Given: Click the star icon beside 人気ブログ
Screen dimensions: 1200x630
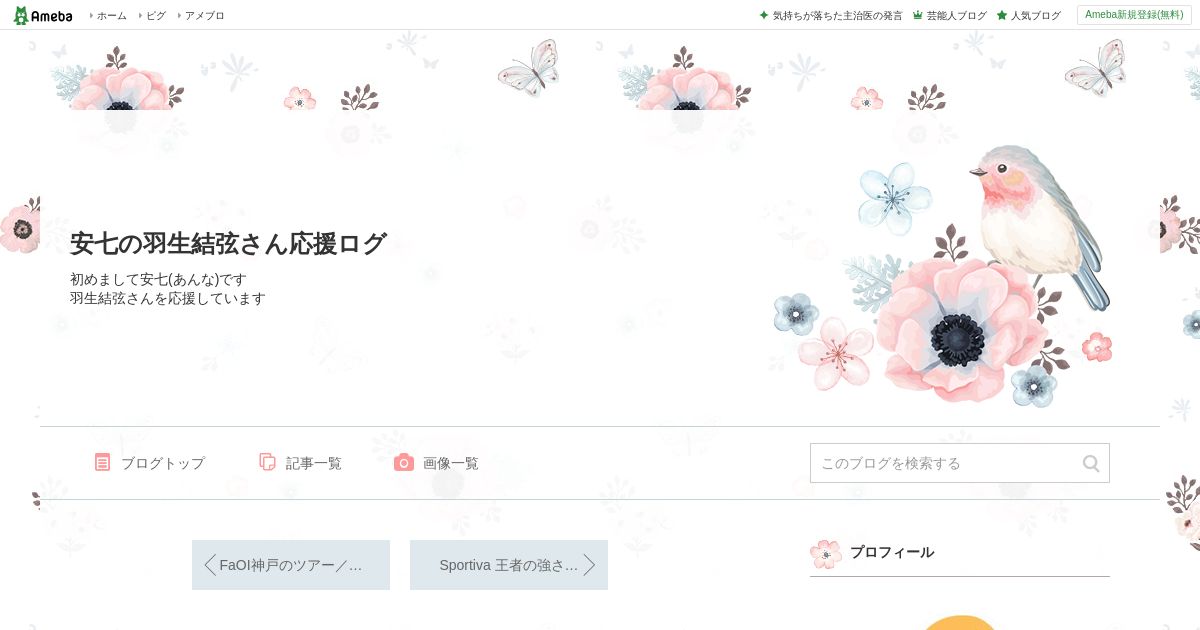Looking at the screenshot, I should pyautogui.click(x=1002, y=15).
